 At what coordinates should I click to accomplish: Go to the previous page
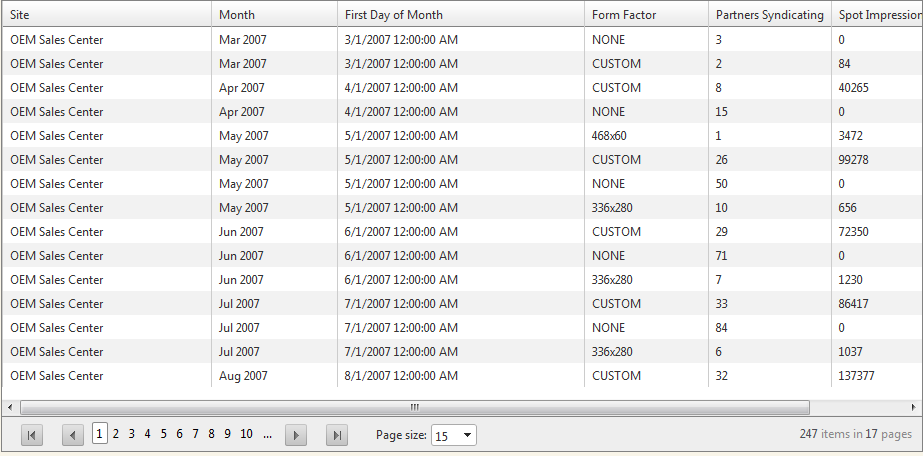click(x=73, y=434)
